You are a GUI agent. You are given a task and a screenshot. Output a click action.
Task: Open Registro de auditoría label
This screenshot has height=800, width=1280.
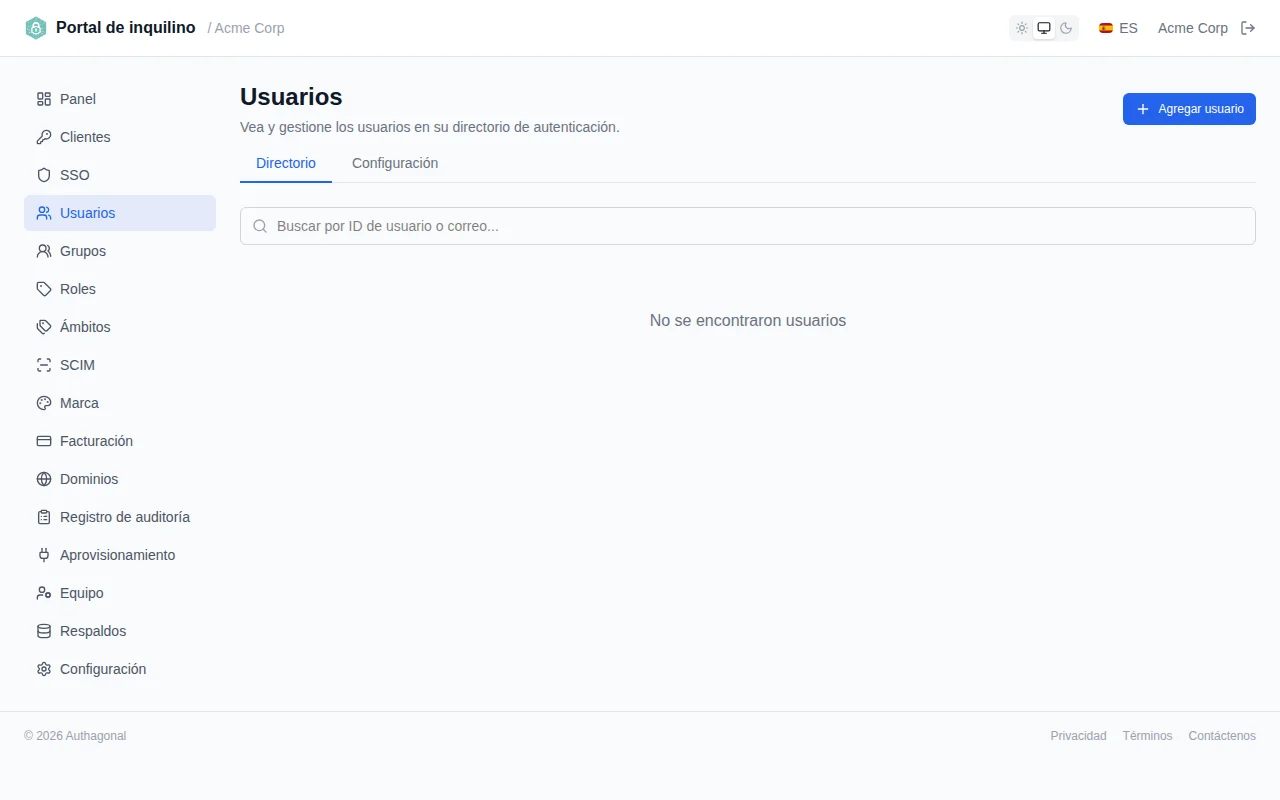125,517
